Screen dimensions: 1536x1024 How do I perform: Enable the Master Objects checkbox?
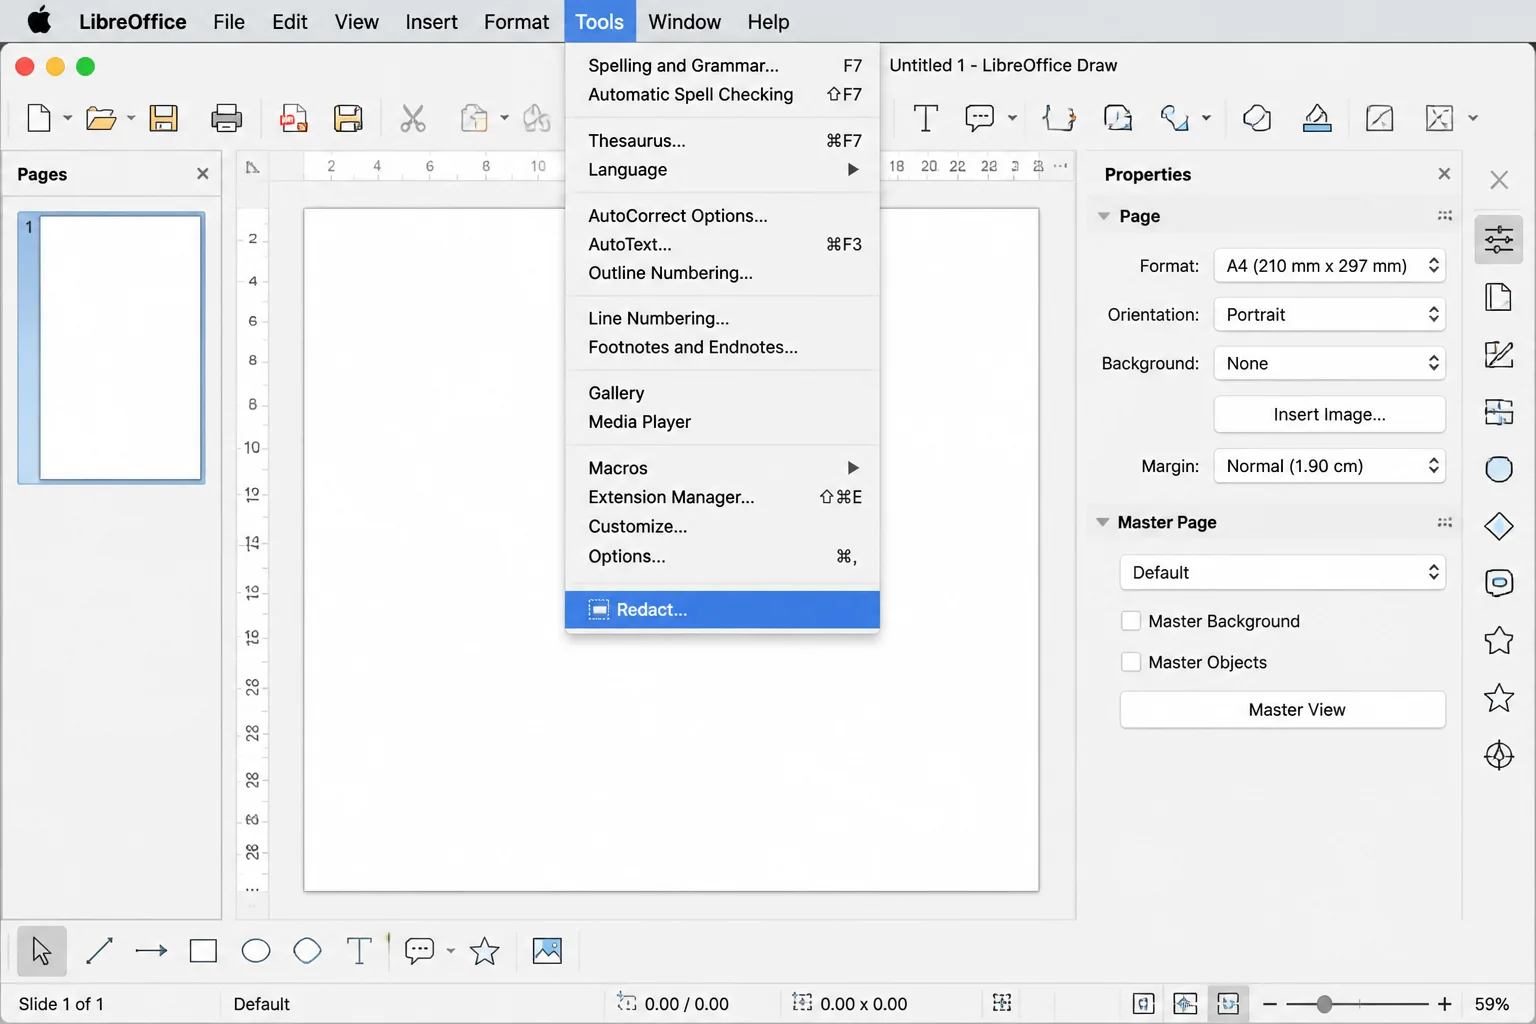click(x=1131, y=662)
